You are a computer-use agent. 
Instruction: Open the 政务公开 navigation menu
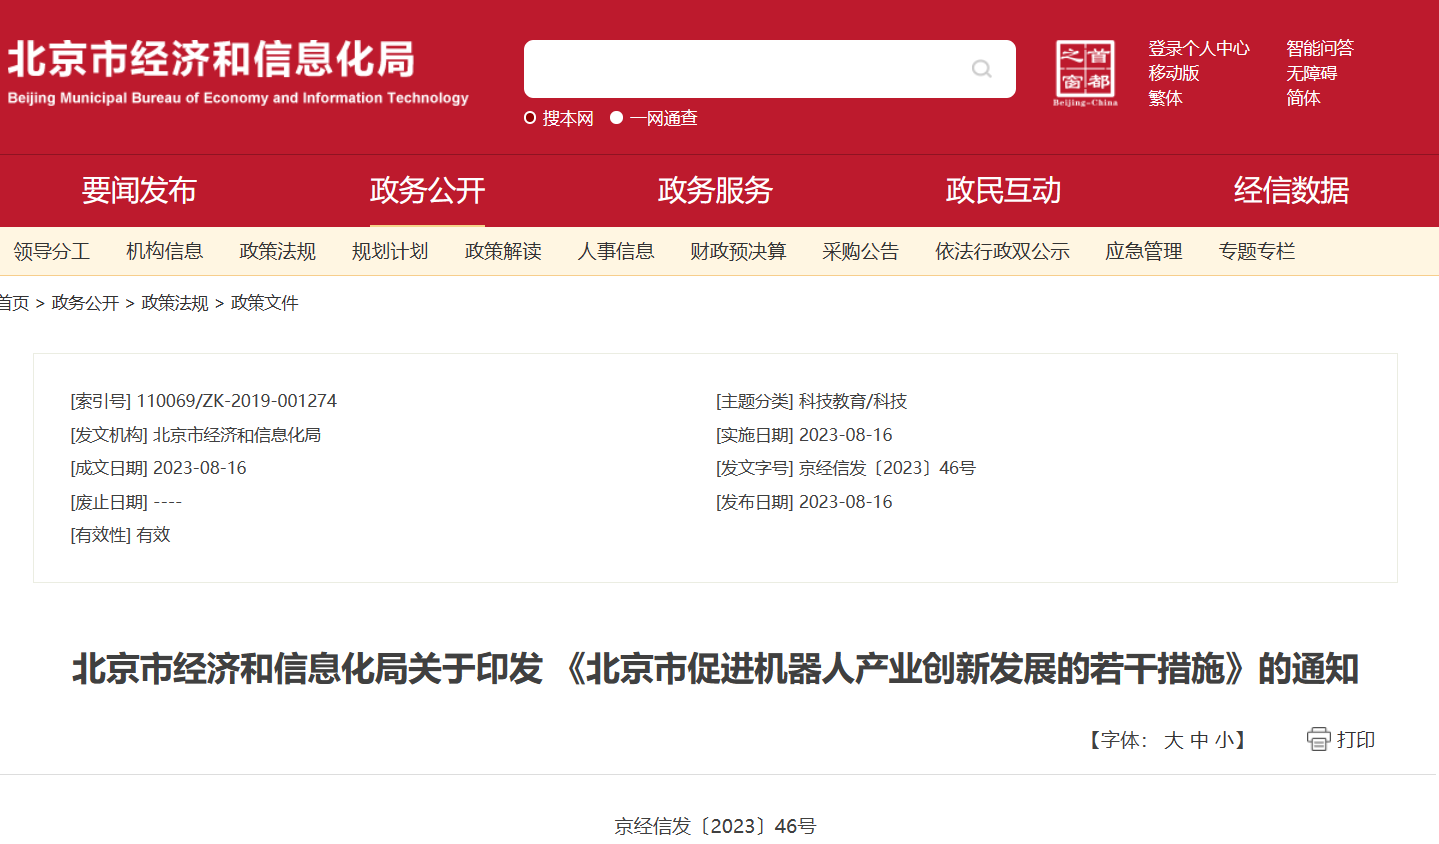pyautogui.click(x=427, y=191)
